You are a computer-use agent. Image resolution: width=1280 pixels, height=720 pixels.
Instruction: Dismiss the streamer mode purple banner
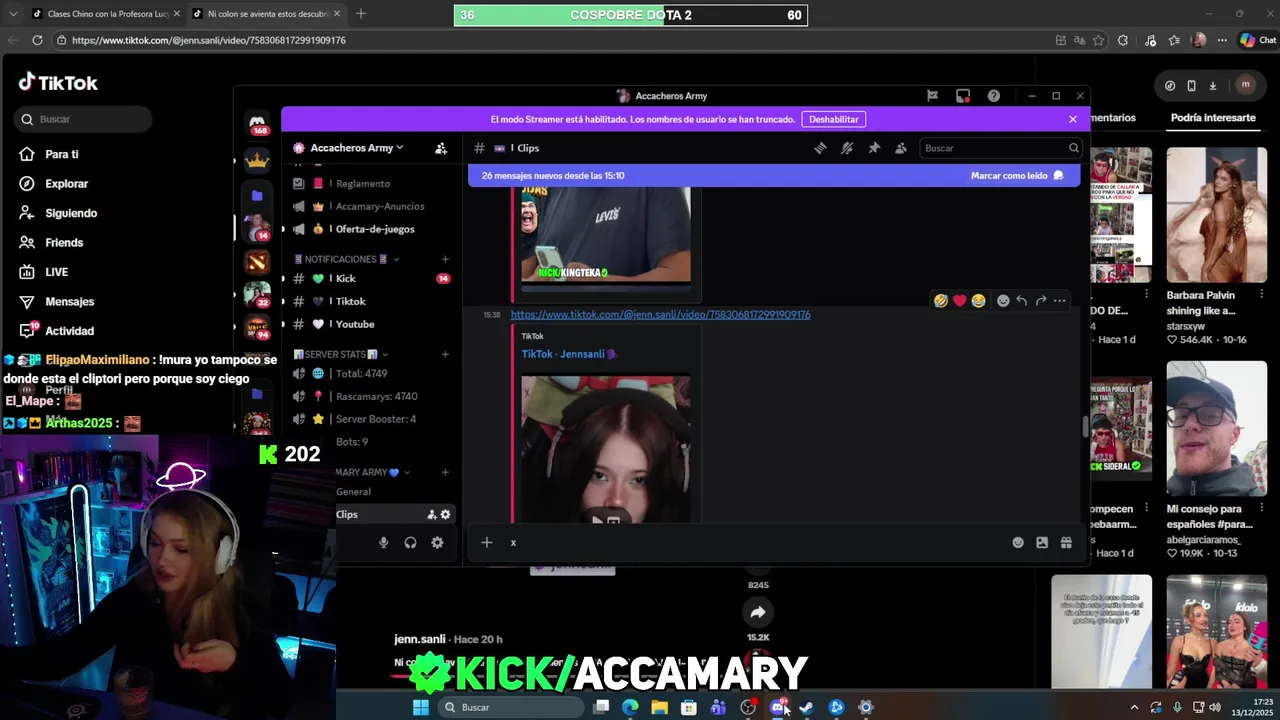tap(1073, 119)
